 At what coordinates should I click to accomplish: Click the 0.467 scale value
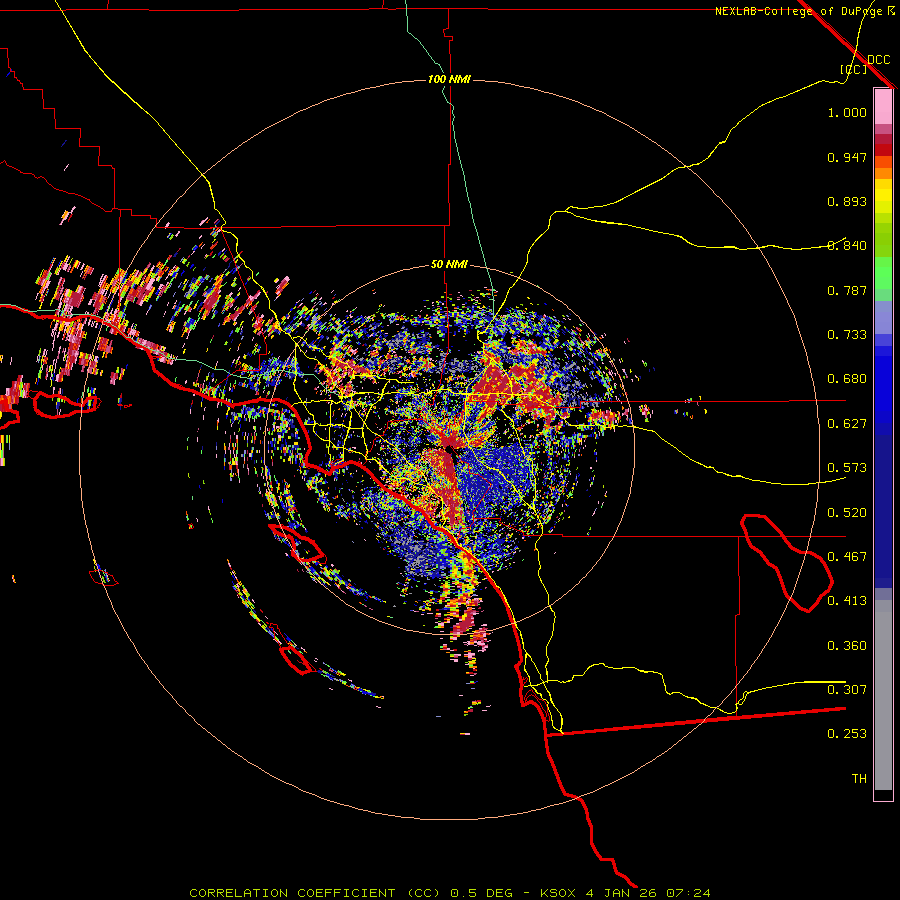[847, 557]
